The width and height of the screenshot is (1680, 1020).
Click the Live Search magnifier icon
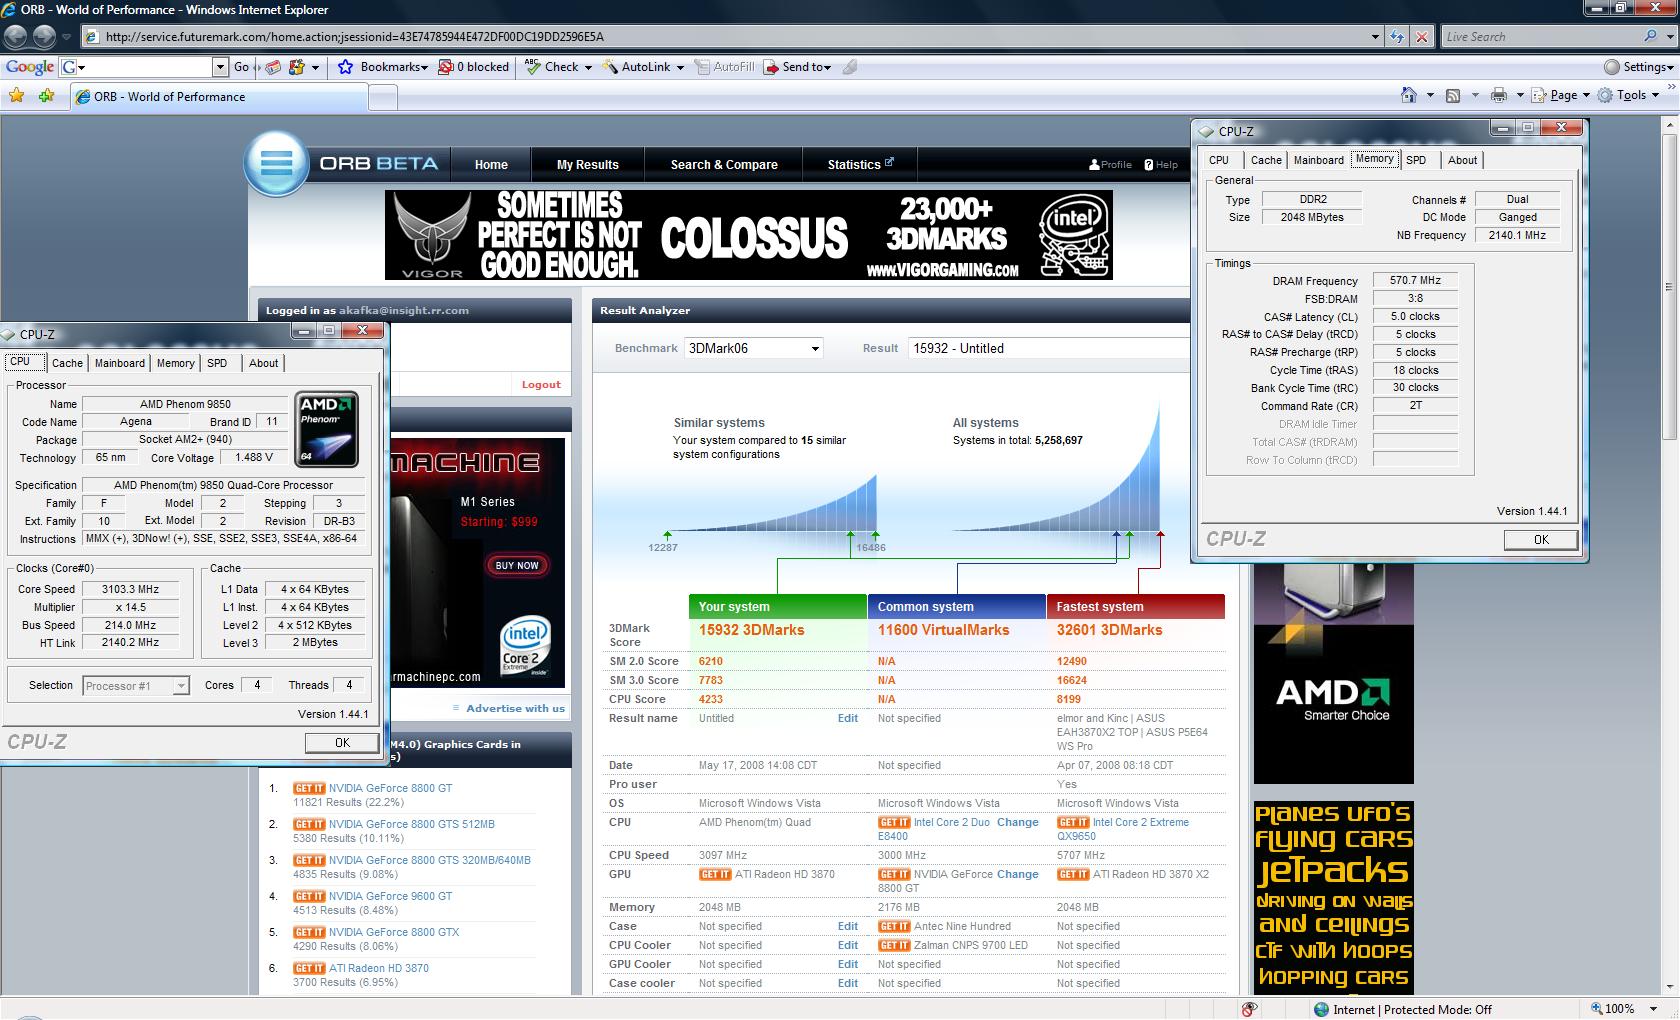(x=1650, y=36)
